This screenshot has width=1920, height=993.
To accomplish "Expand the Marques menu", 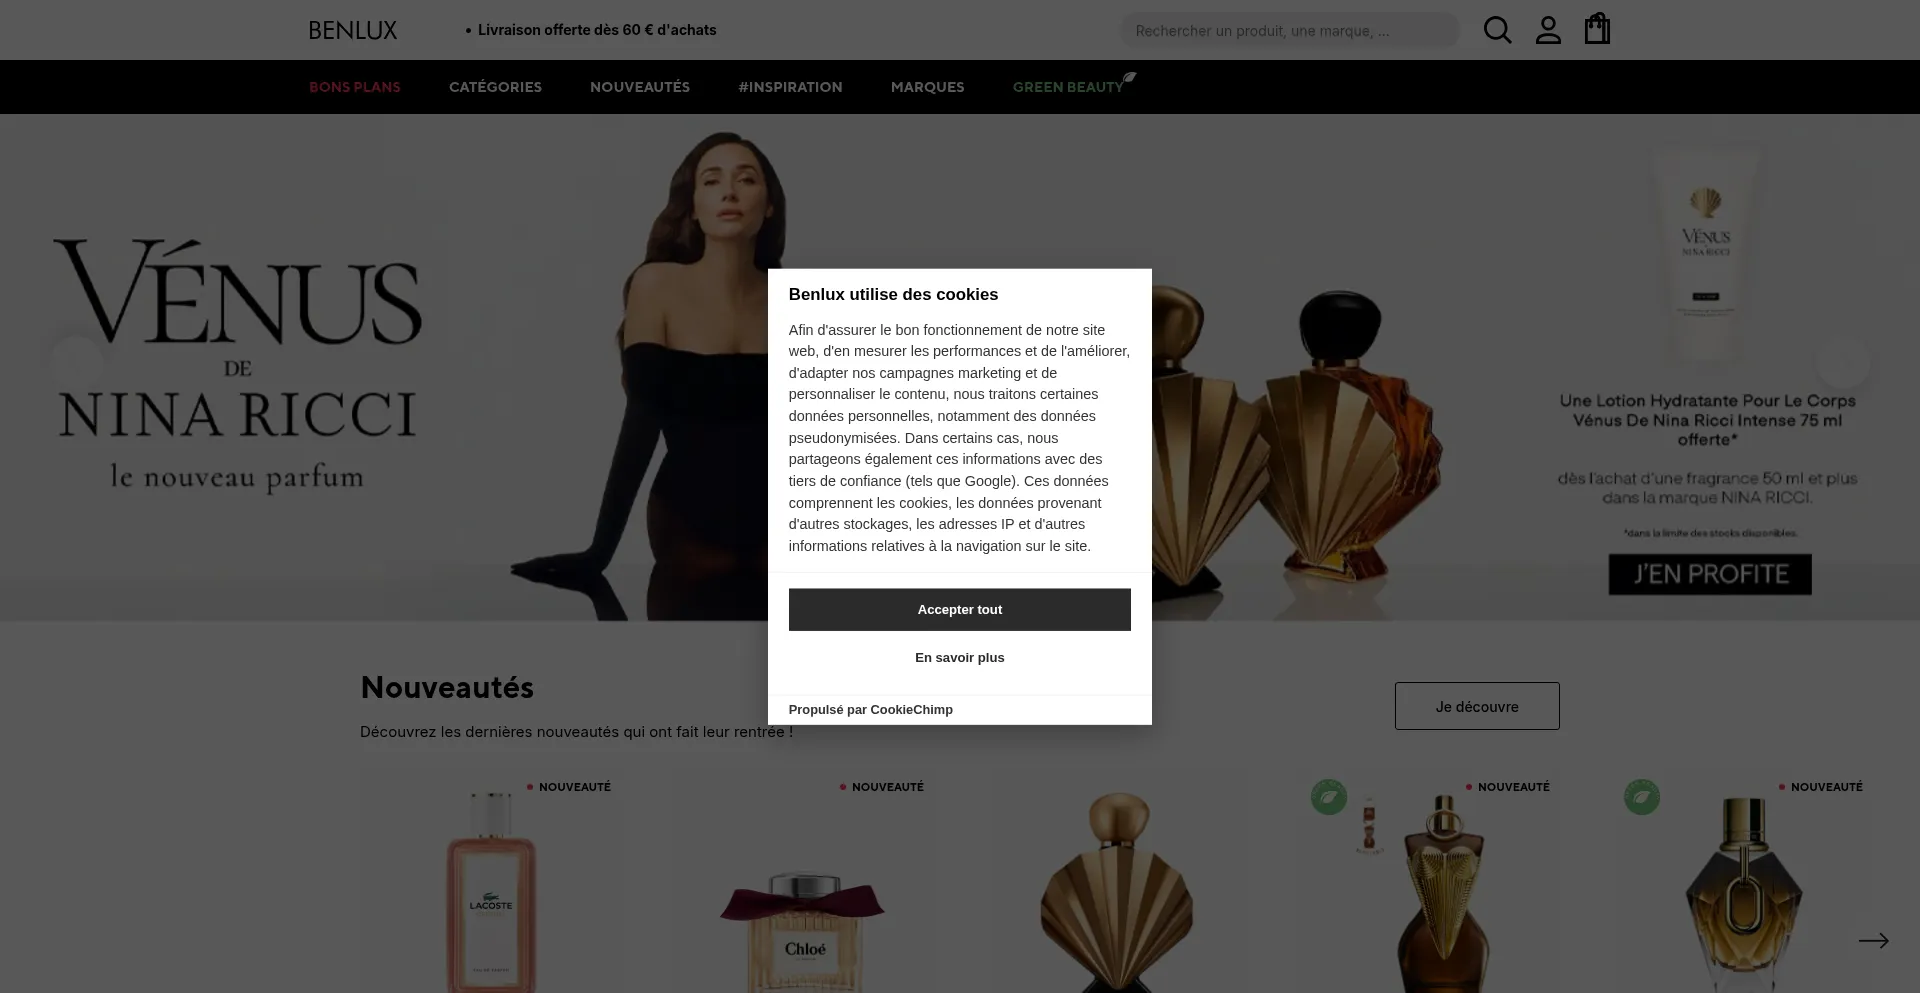I will tap(928, 87).
